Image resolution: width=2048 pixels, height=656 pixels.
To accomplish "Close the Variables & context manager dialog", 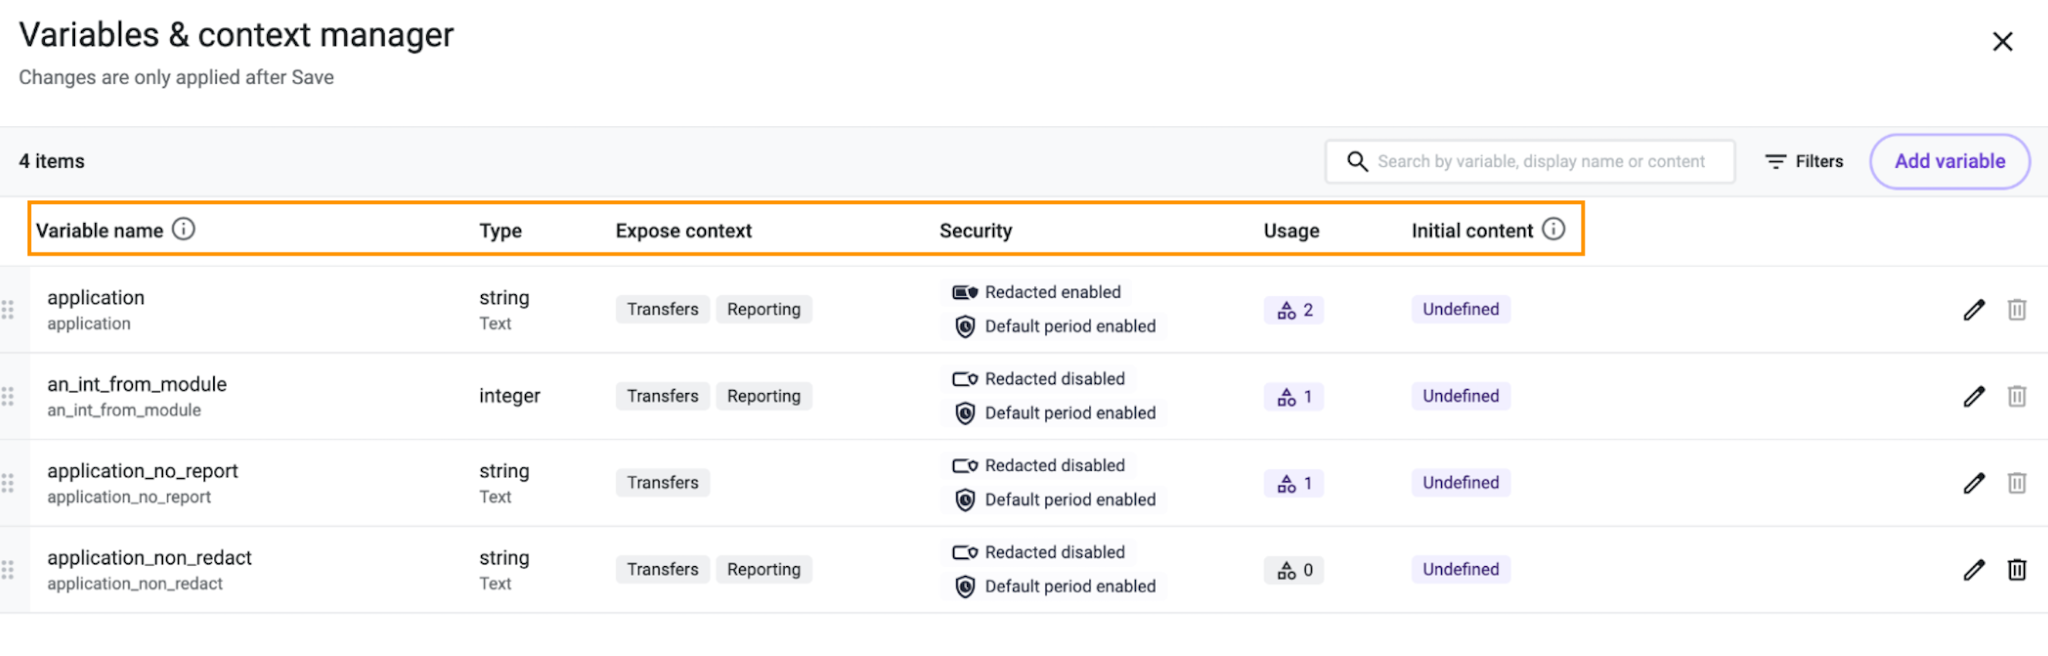I will [2002, 41].
